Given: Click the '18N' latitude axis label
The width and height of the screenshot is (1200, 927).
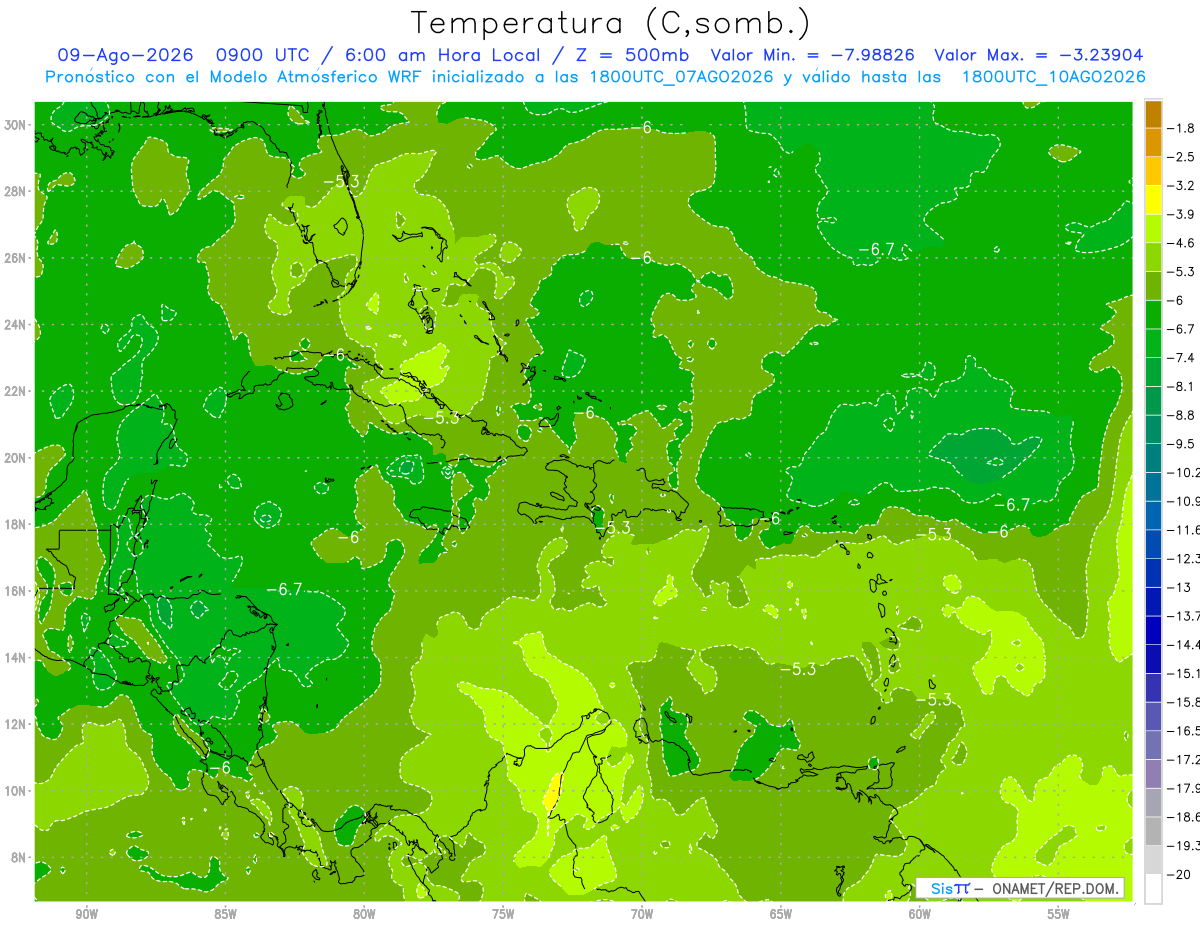Looking at the screenshot, I should [17, 525].
